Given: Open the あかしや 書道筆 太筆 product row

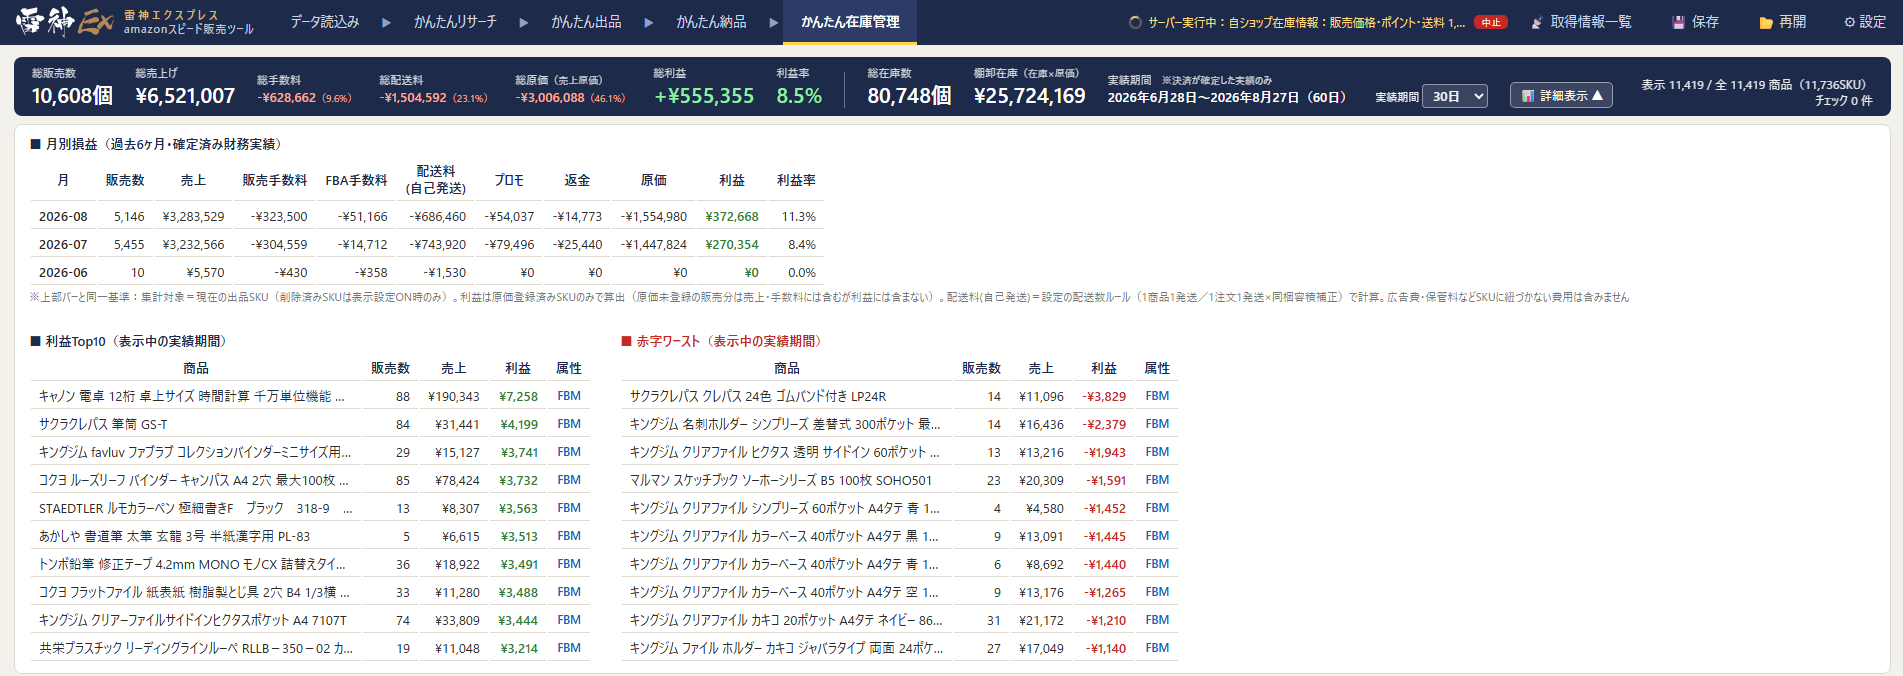Looking at the screenshot, I should [310, 536].
